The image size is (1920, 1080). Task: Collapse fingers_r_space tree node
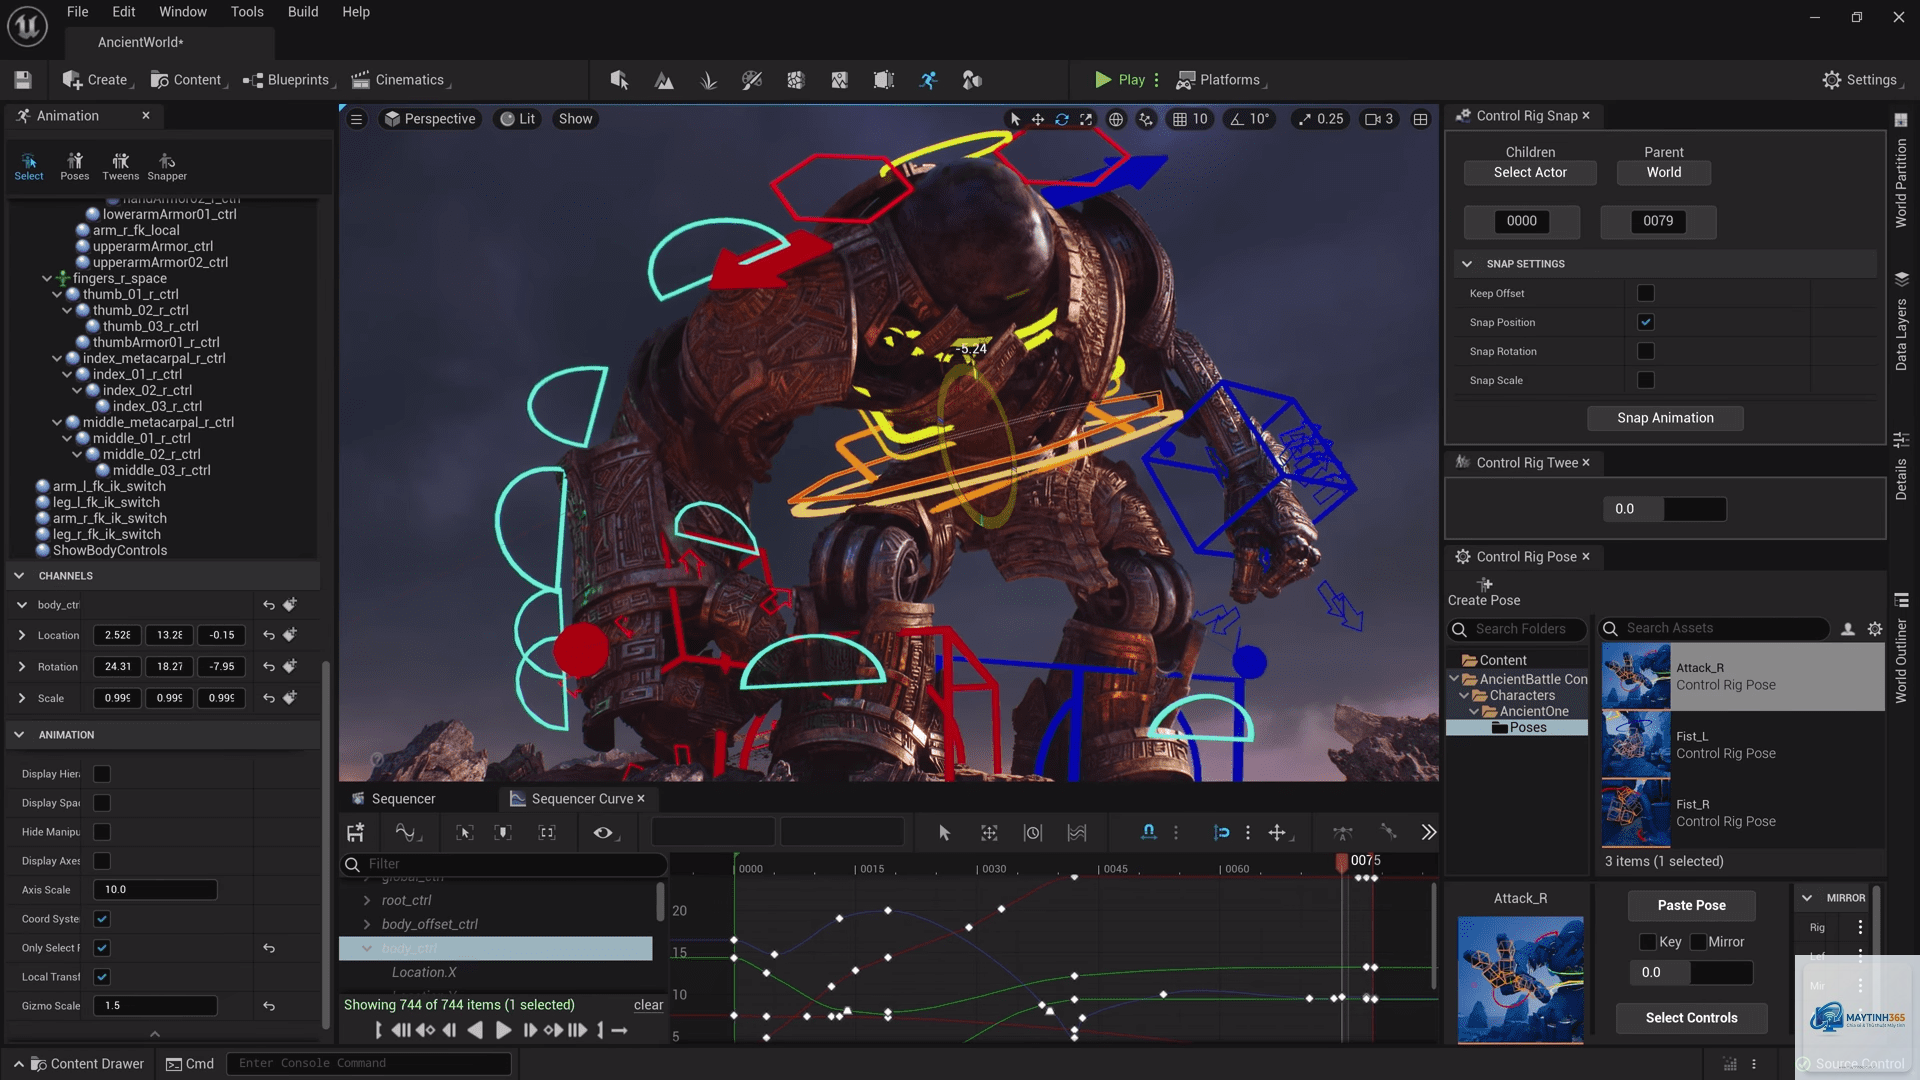[47, 278]
